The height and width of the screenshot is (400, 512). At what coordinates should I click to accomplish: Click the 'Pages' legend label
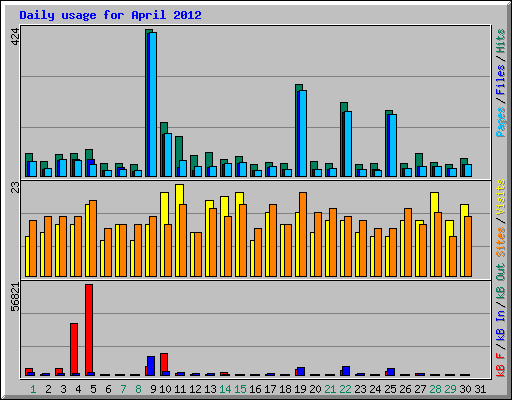coord(500,122)
